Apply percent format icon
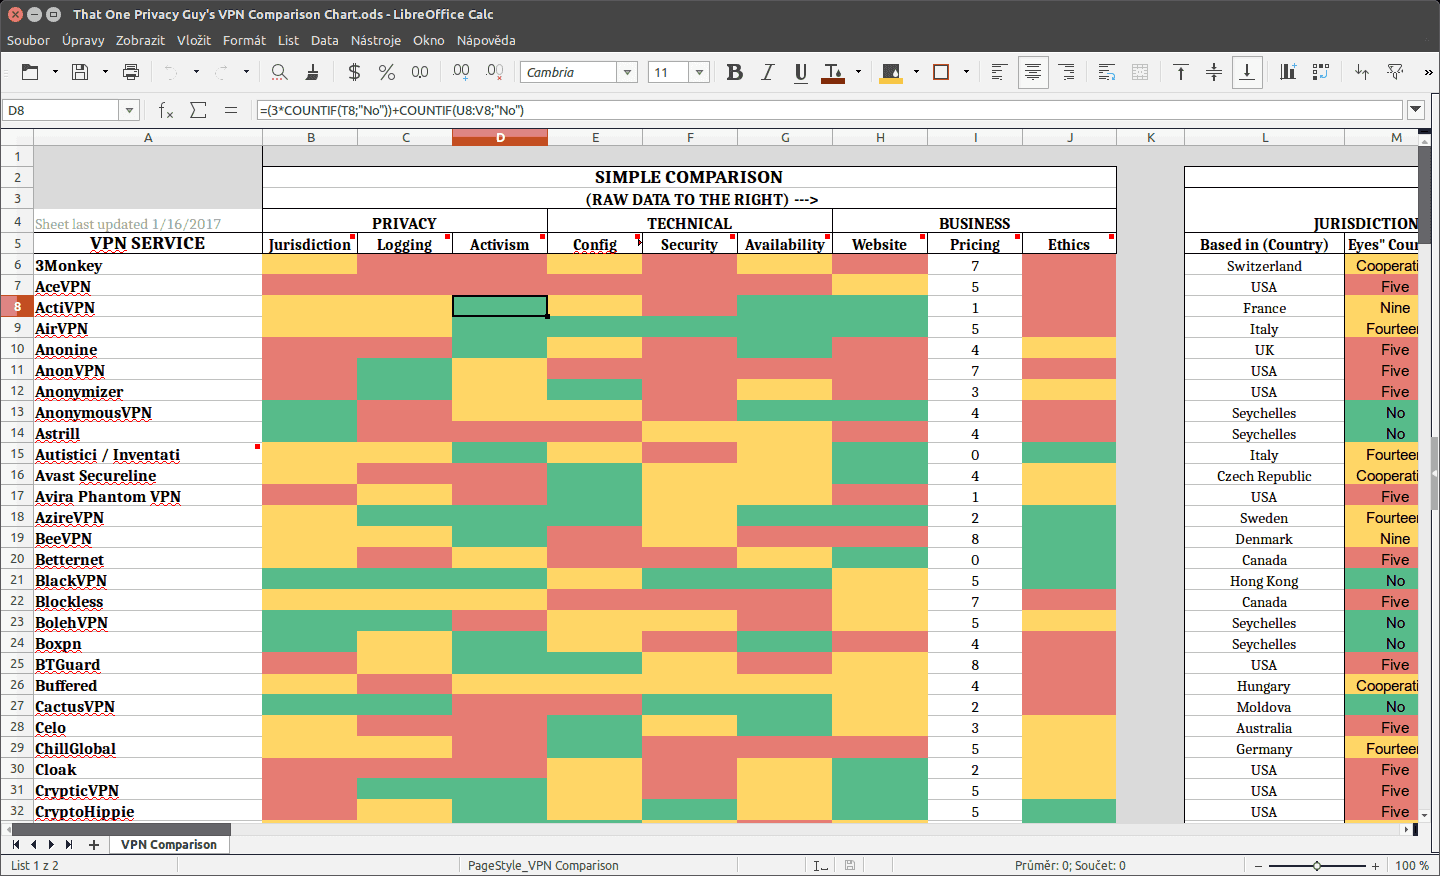 click(387, 72)
